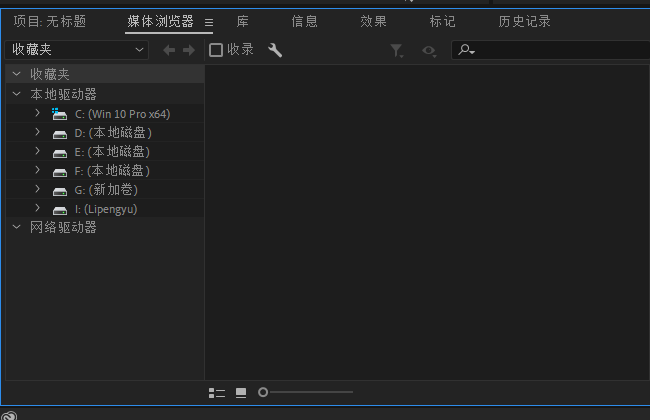Click the forward navigation arrow
This screenshot has width=650, height=420.
[188, 50]
